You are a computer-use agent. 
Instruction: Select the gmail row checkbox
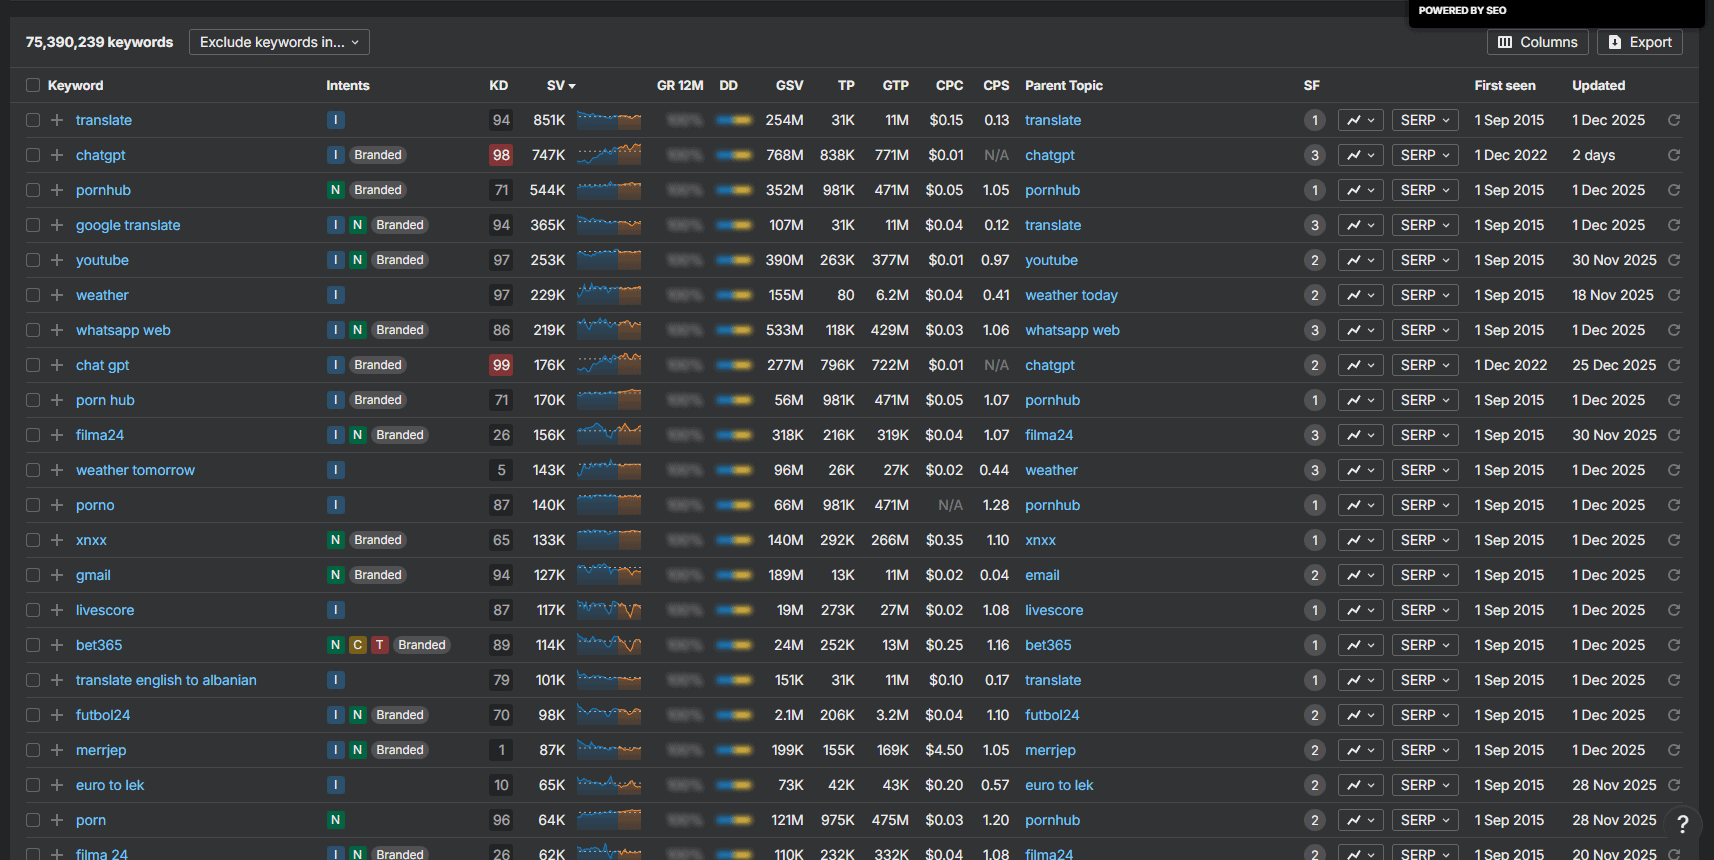(x=33, y=575)
